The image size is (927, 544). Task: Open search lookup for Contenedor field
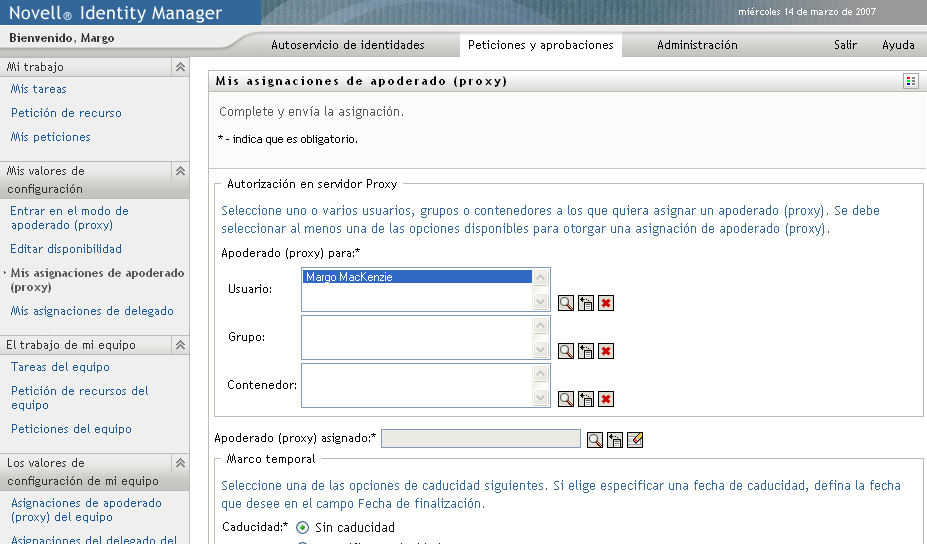[566, 399]
